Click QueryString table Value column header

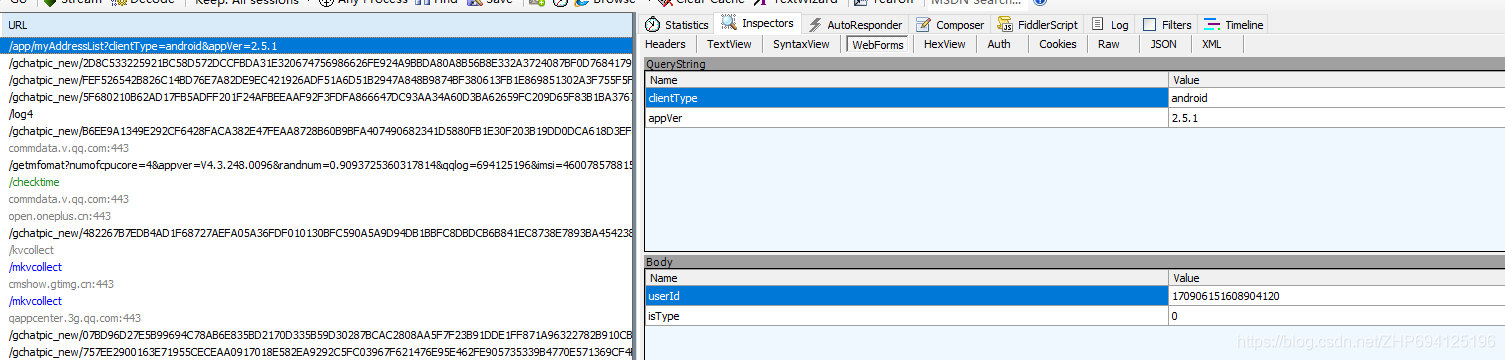click(1336, 79)
